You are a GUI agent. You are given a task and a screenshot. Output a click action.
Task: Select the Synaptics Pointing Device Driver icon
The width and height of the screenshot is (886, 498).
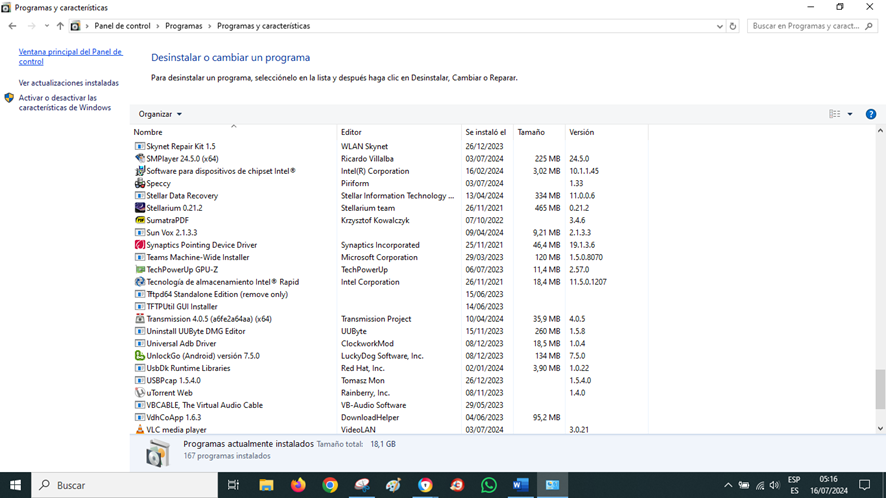tap(140, 245)
